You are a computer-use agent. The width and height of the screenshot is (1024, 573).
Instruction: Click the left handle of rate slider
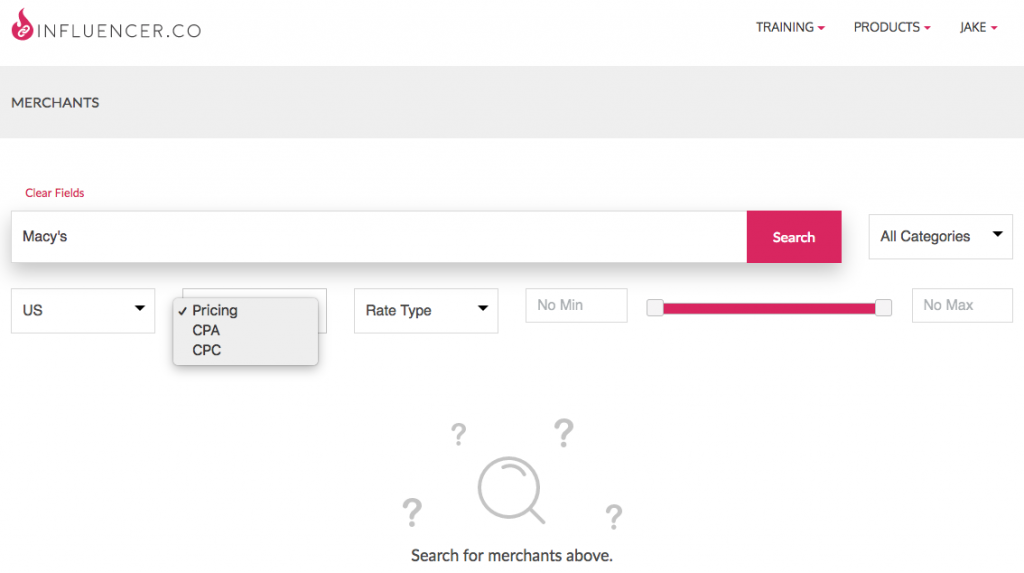click(655, 308)
